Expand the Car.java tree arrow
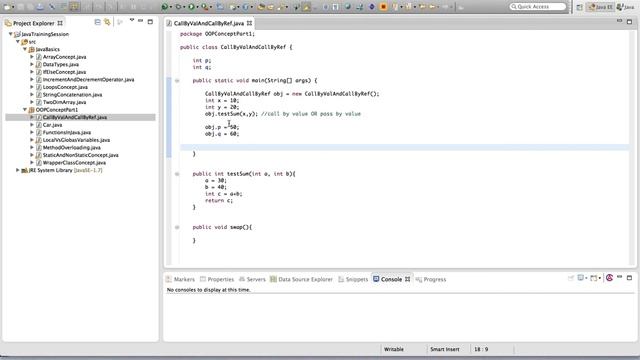Viewport: 640px width, 360px height. pyautogui.click(x=32, y=124)
